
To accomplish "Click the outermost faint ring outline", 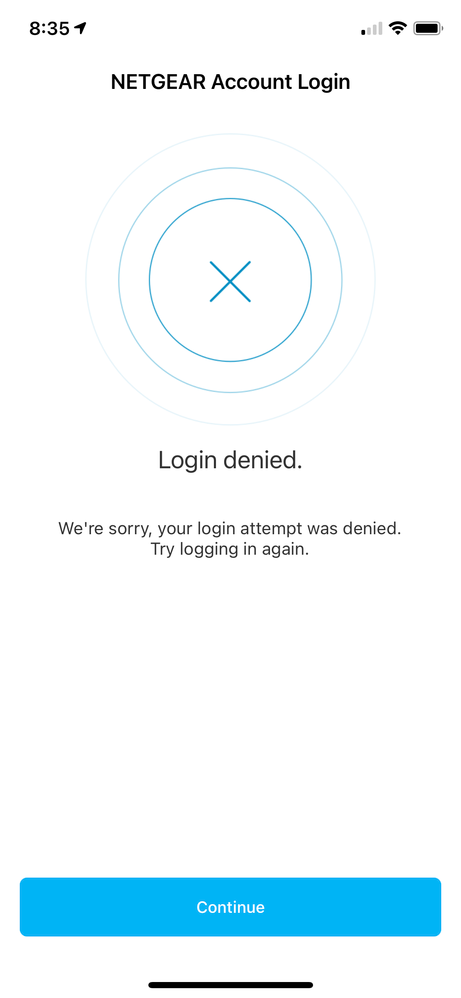I will click(230, 135).
